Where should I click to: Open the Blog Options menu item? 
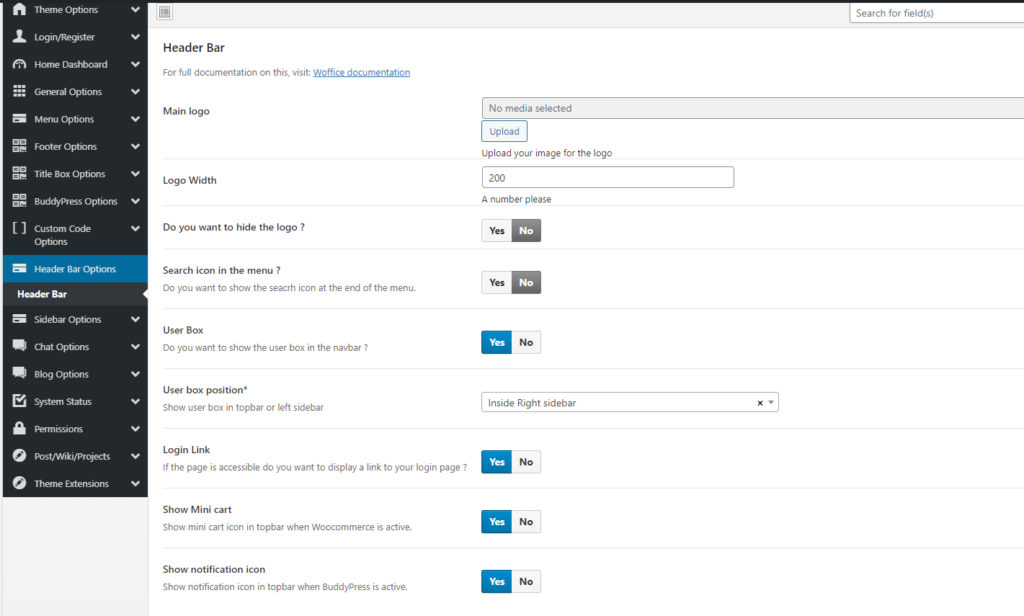click(62, 375)
